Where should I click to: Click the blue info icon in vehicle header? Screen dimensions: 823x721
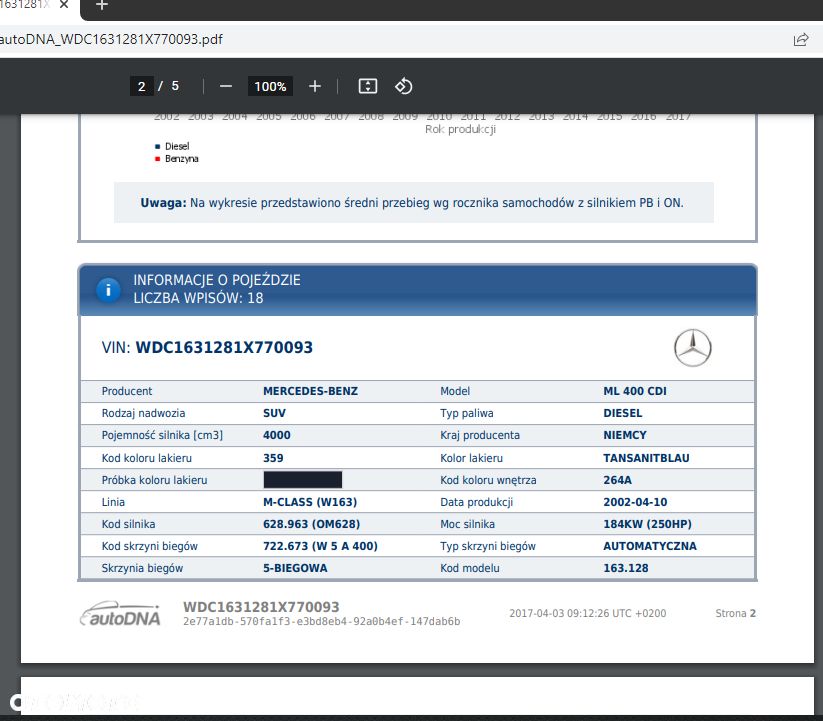[108, 290]
